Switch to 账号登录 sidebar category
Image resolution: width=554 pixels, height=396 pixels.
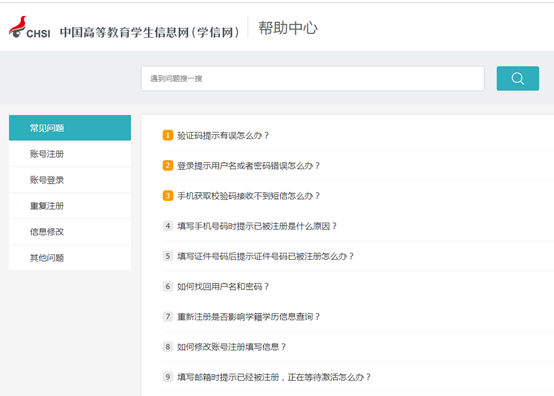(x=70, y=180)
